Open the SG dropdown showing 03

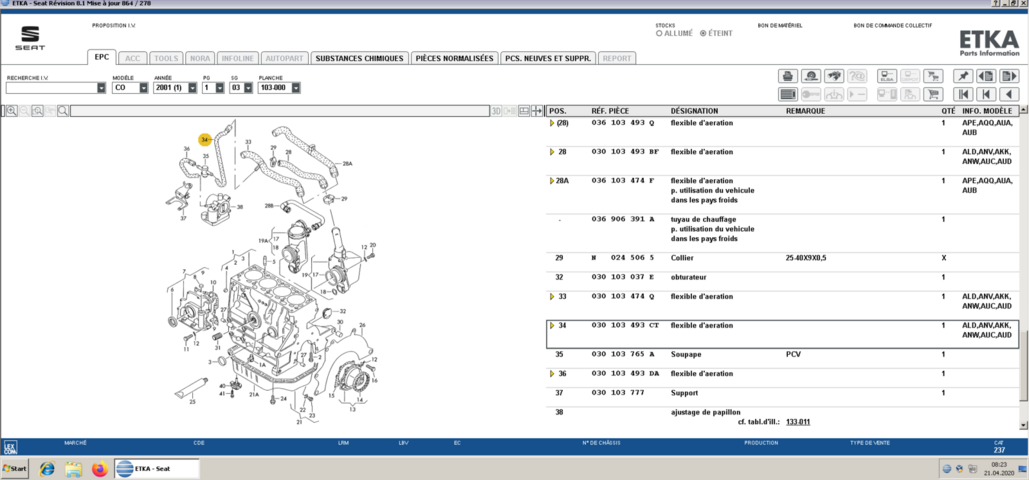click(248, 87)
